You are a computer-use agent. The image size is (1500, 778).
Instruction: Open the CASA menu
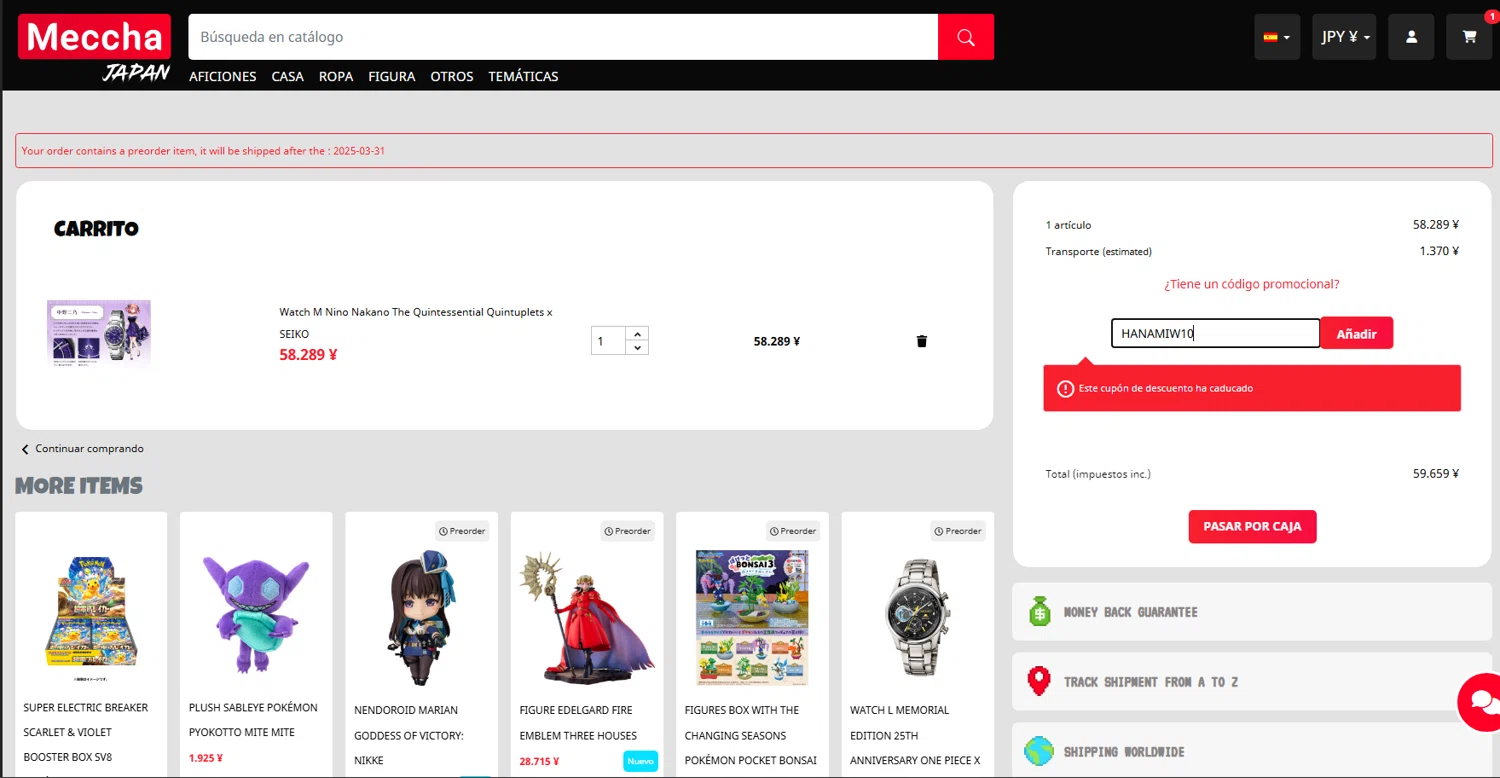(x=288, y=76)
